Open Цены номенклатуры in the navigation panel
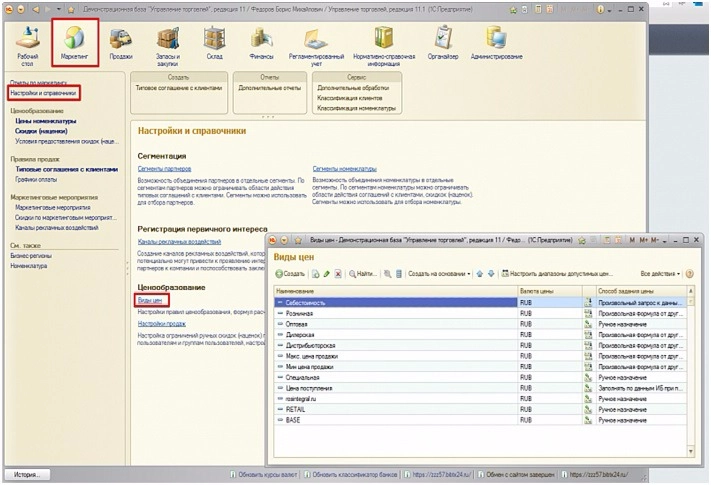711x485 pixels. [x=43, y=120]
